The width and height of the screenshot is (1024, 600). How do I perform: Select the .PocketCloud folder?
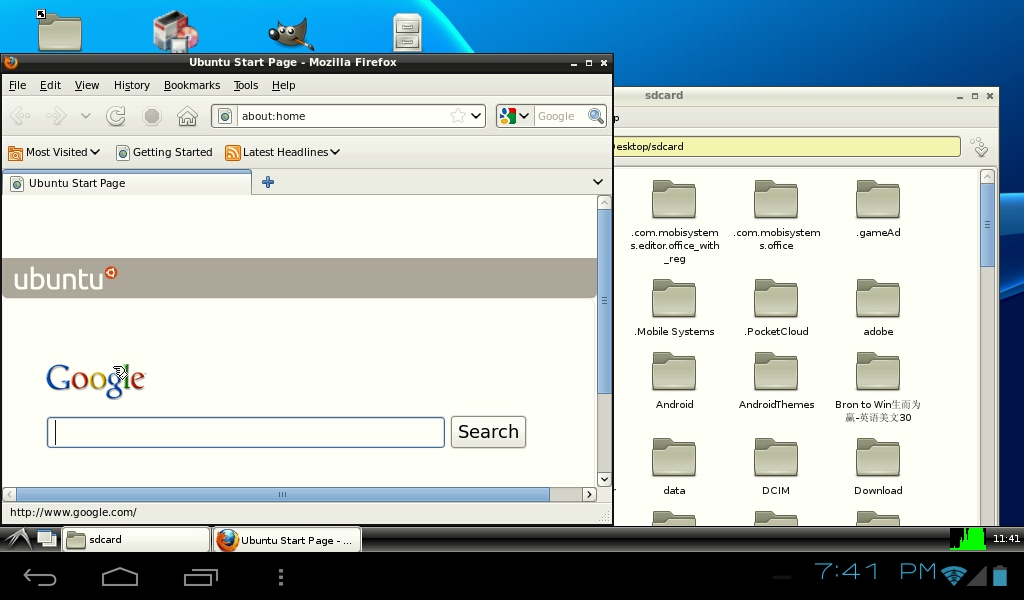pos(776,308)
